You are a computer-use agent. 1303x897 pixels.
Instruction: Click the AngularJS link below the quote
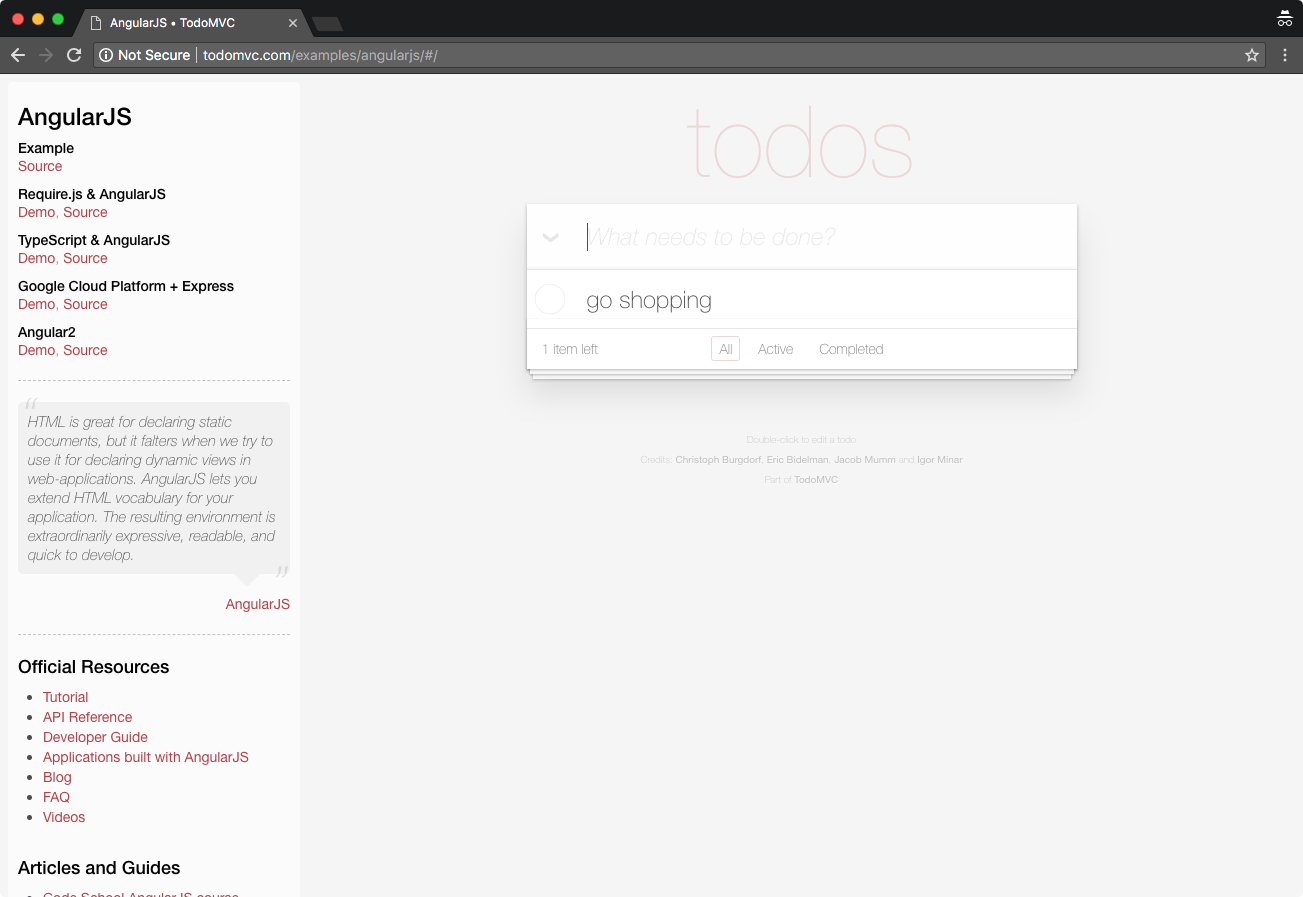[x=258, y=604]
